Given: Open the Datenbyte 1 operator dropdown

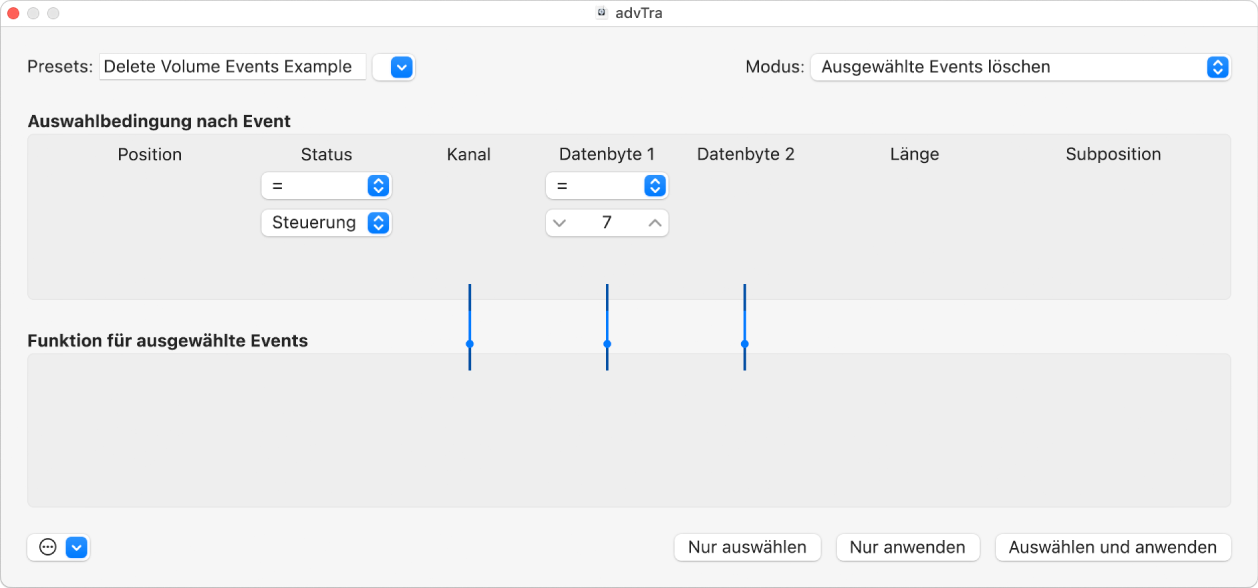Looking at the screenshot, I should click(x=606, y=185).
